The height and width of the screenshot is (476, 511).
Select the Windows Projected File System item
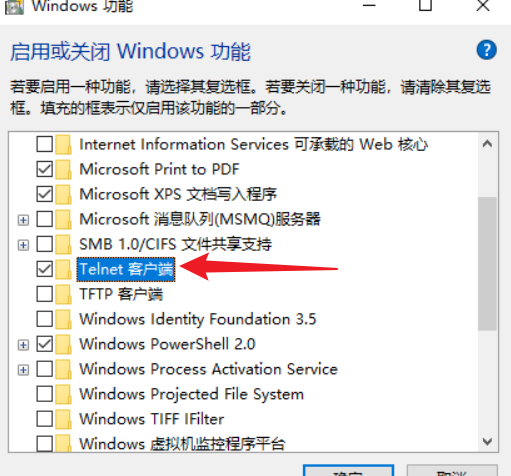pos(192,394)
